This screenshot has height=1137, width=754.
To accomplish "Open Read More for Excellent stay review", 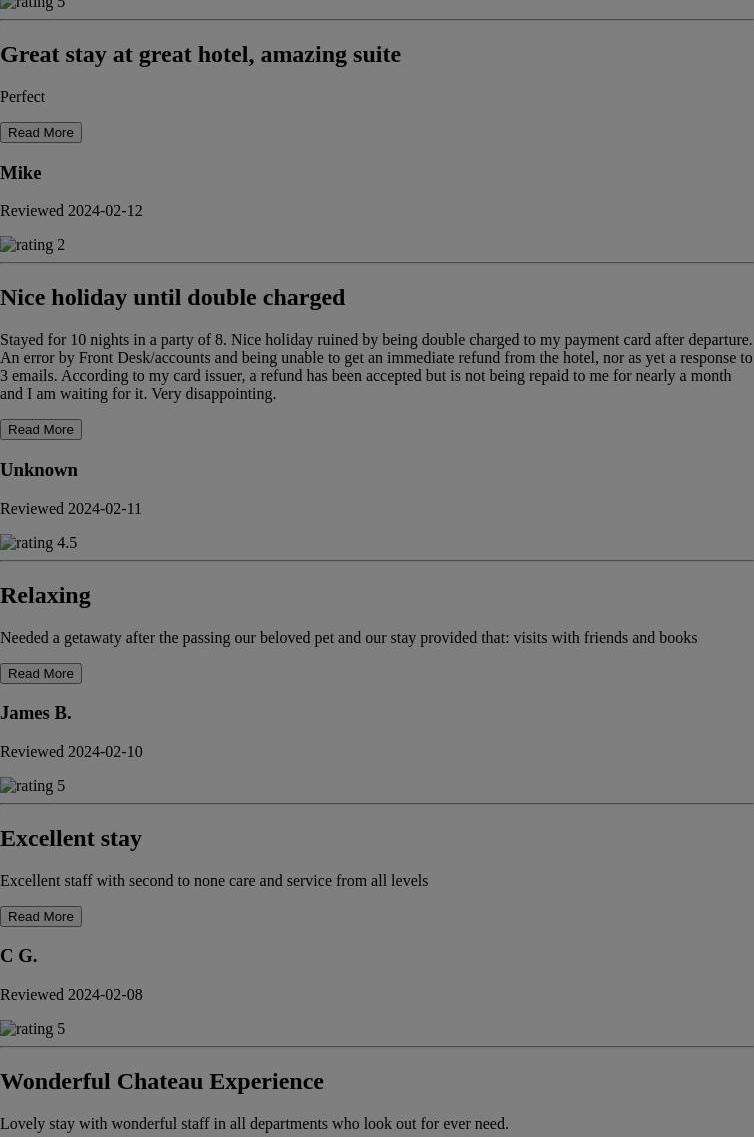I will 41,917.
